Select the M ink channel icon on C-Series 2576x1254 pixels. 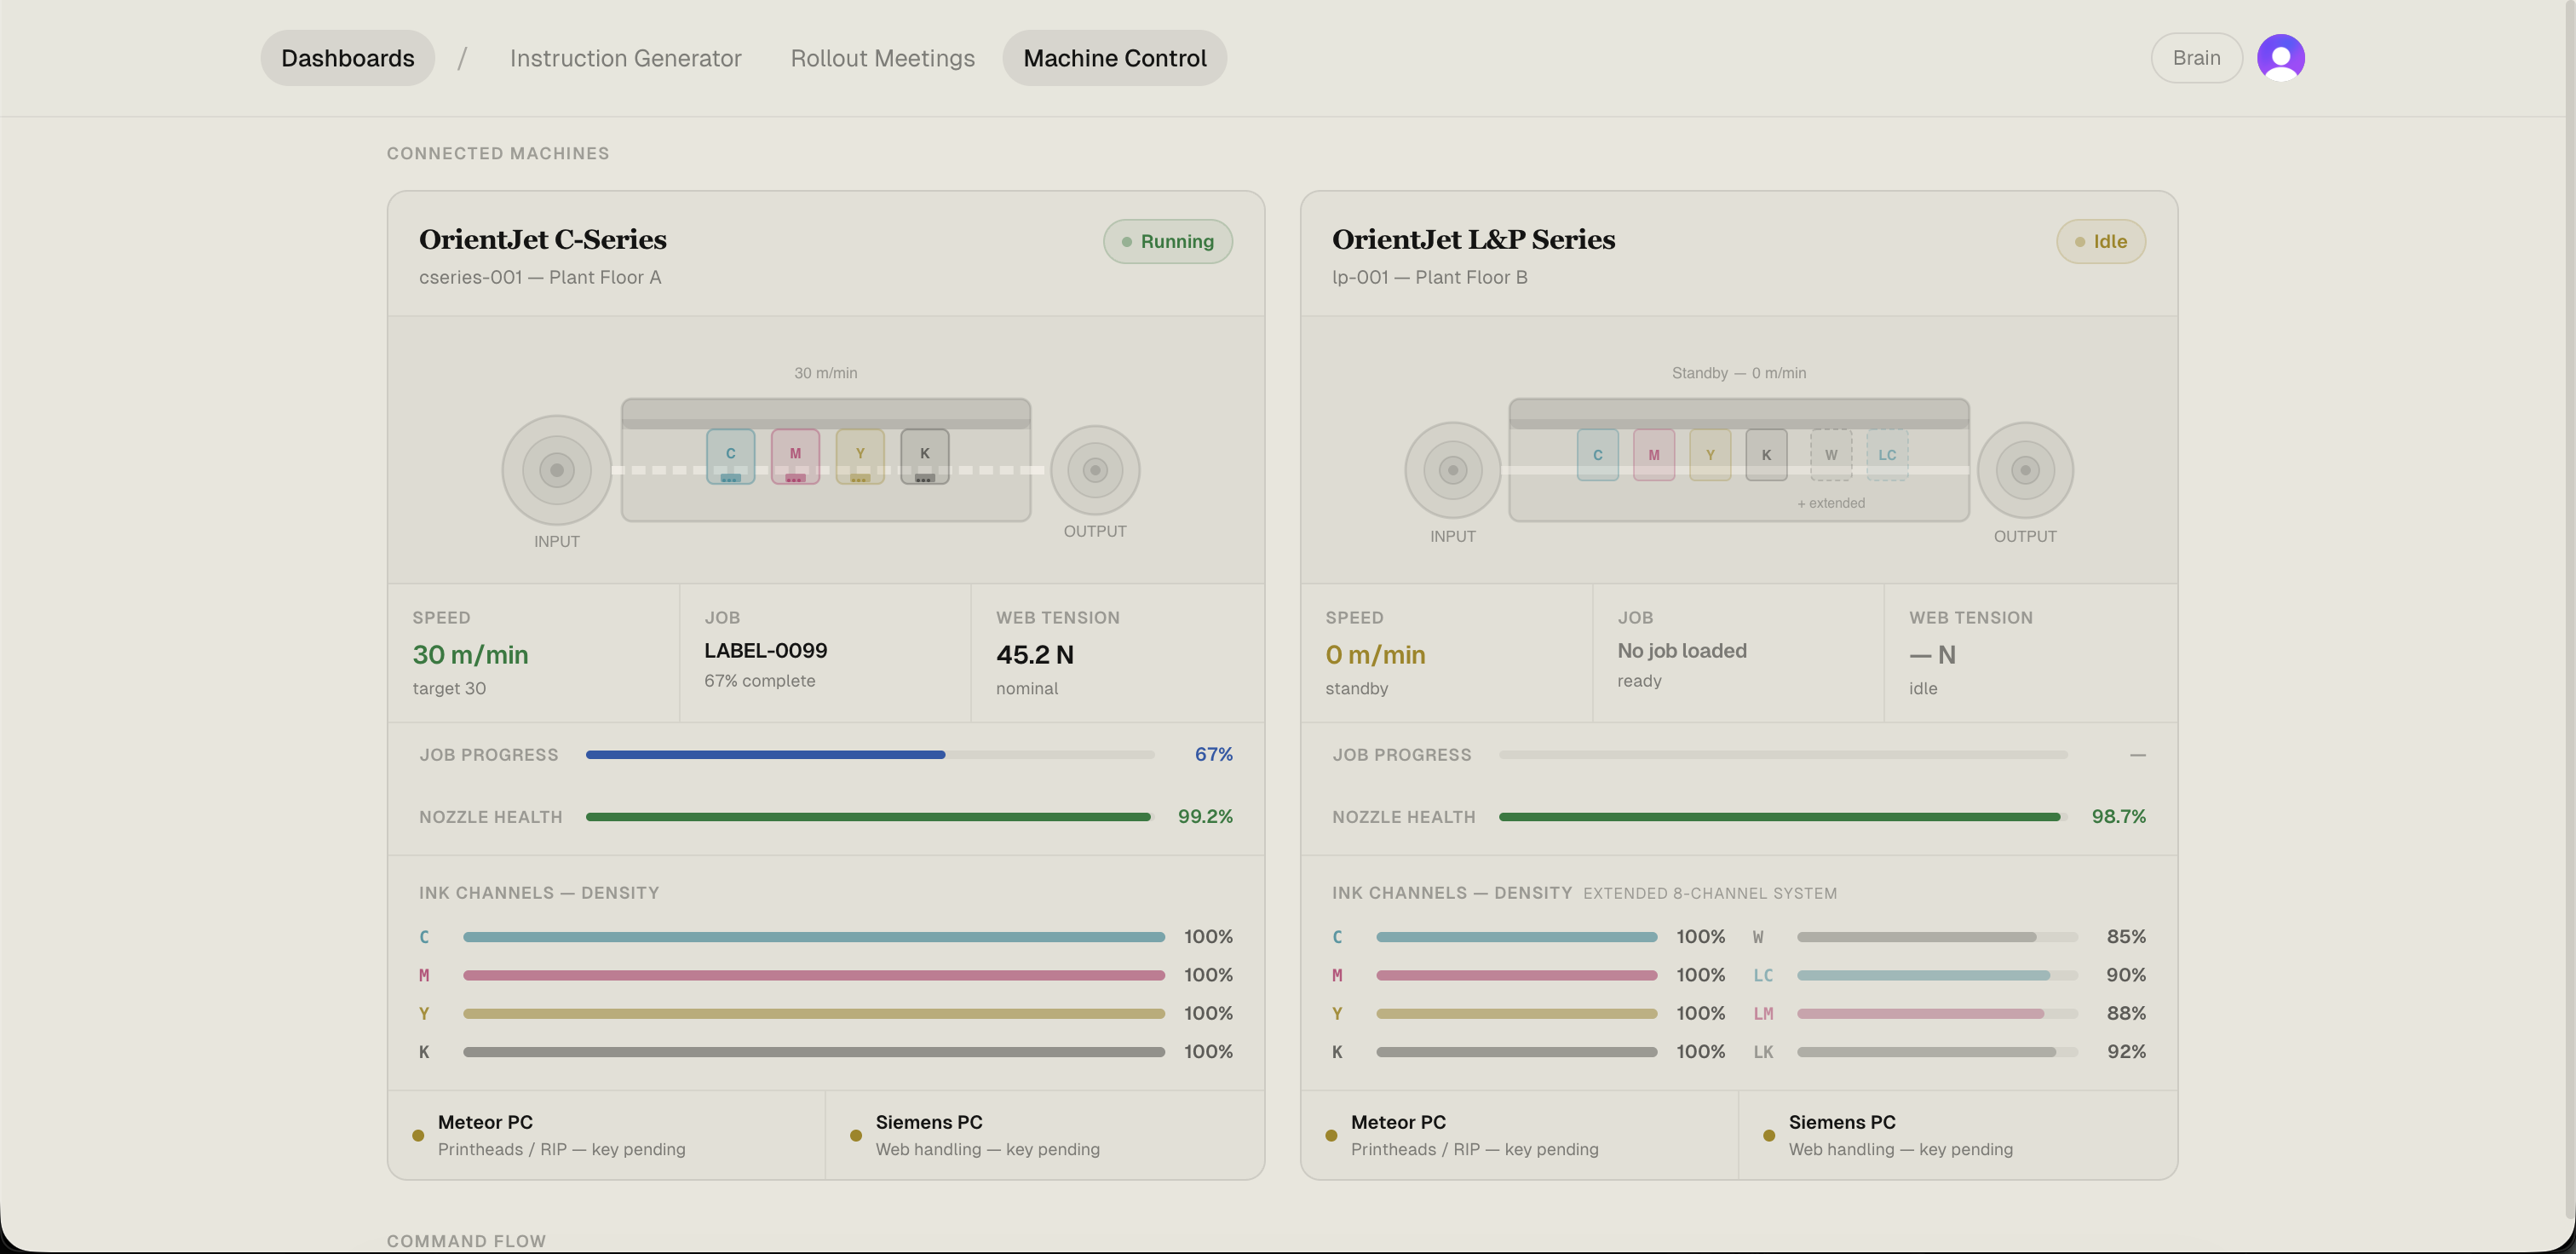click(x=794, y=457)
